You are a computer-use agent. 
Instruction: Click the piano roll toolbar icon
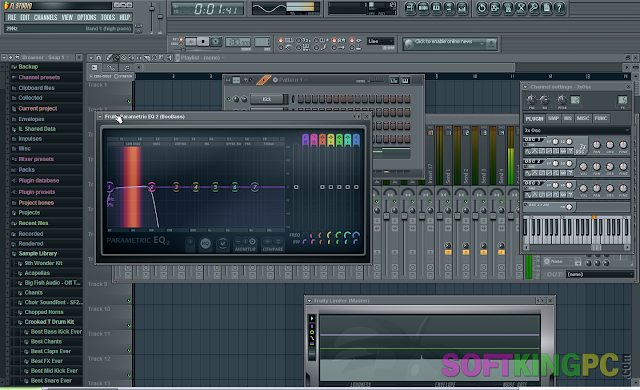[x=436, y=8]
